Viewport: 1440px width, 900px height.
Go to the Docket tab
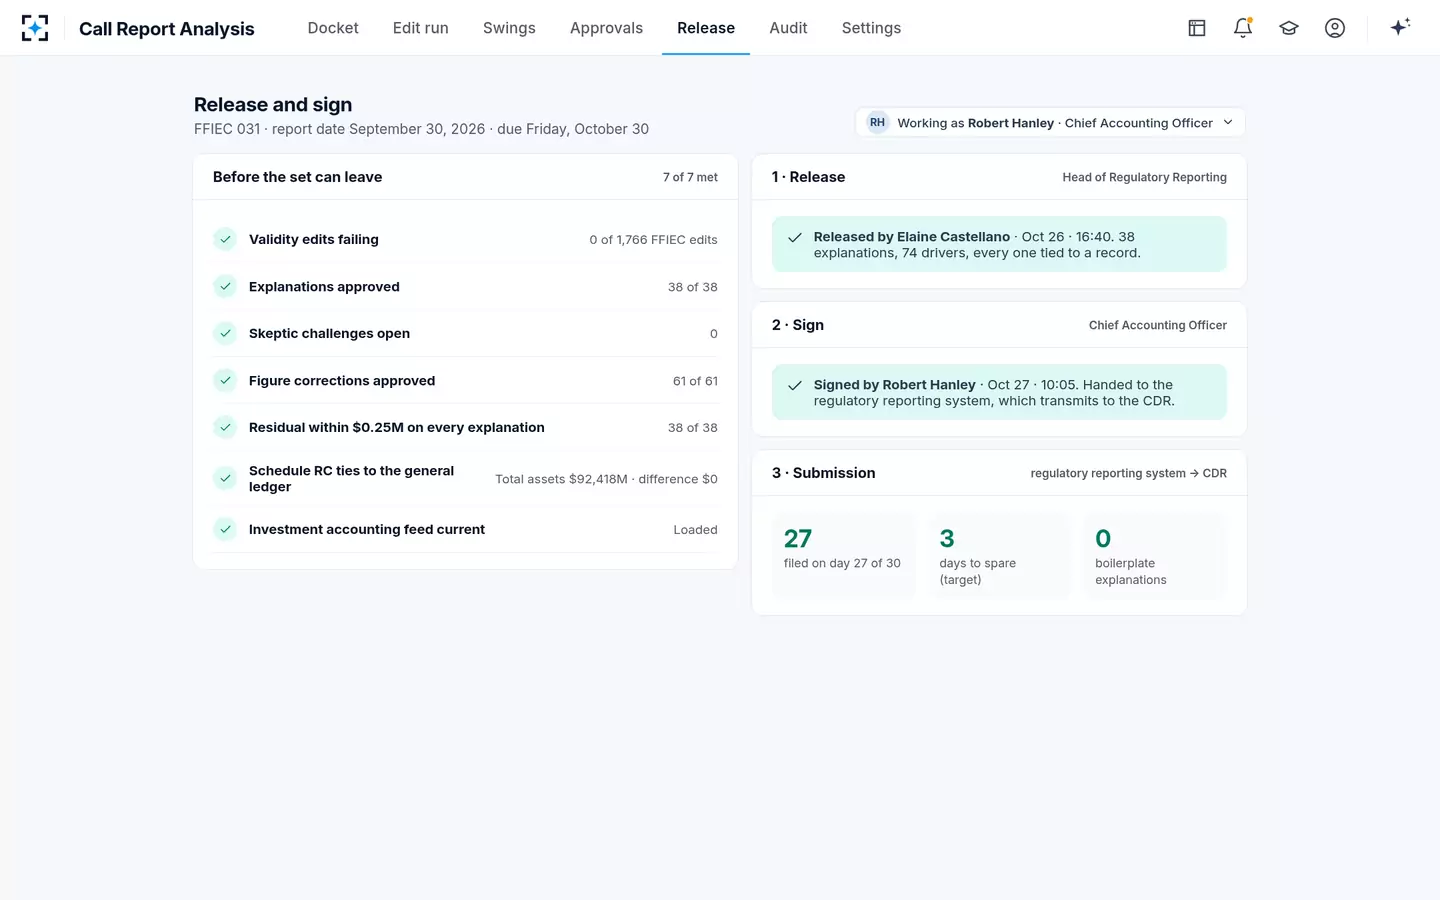tap(333, 28)
